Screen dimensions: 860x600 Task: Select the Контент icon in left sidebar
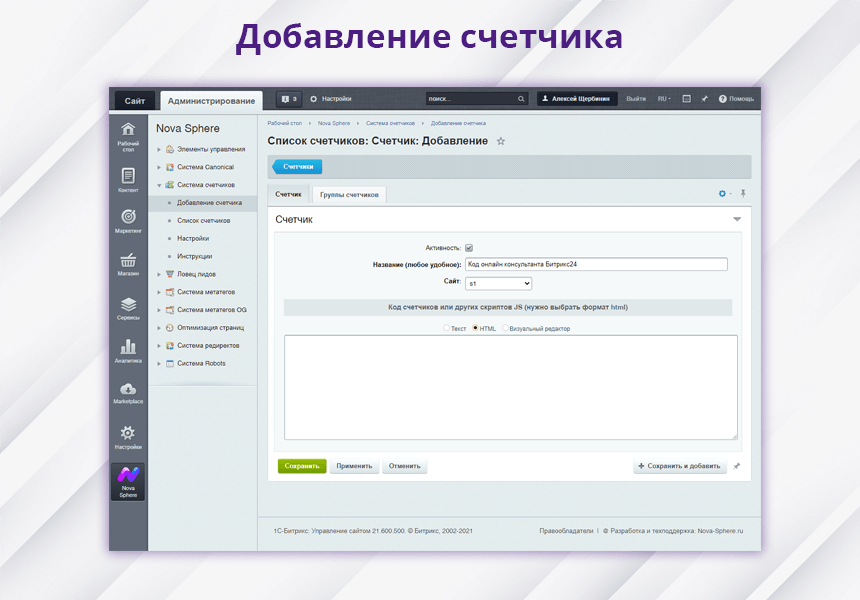tap(127, 176)
